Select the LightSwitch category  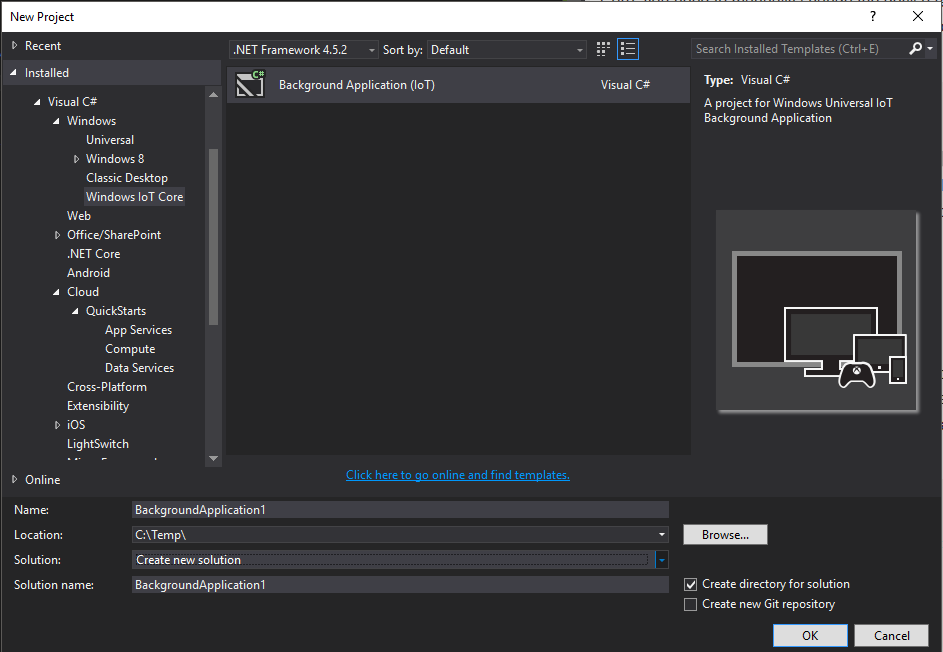[98, 444]
